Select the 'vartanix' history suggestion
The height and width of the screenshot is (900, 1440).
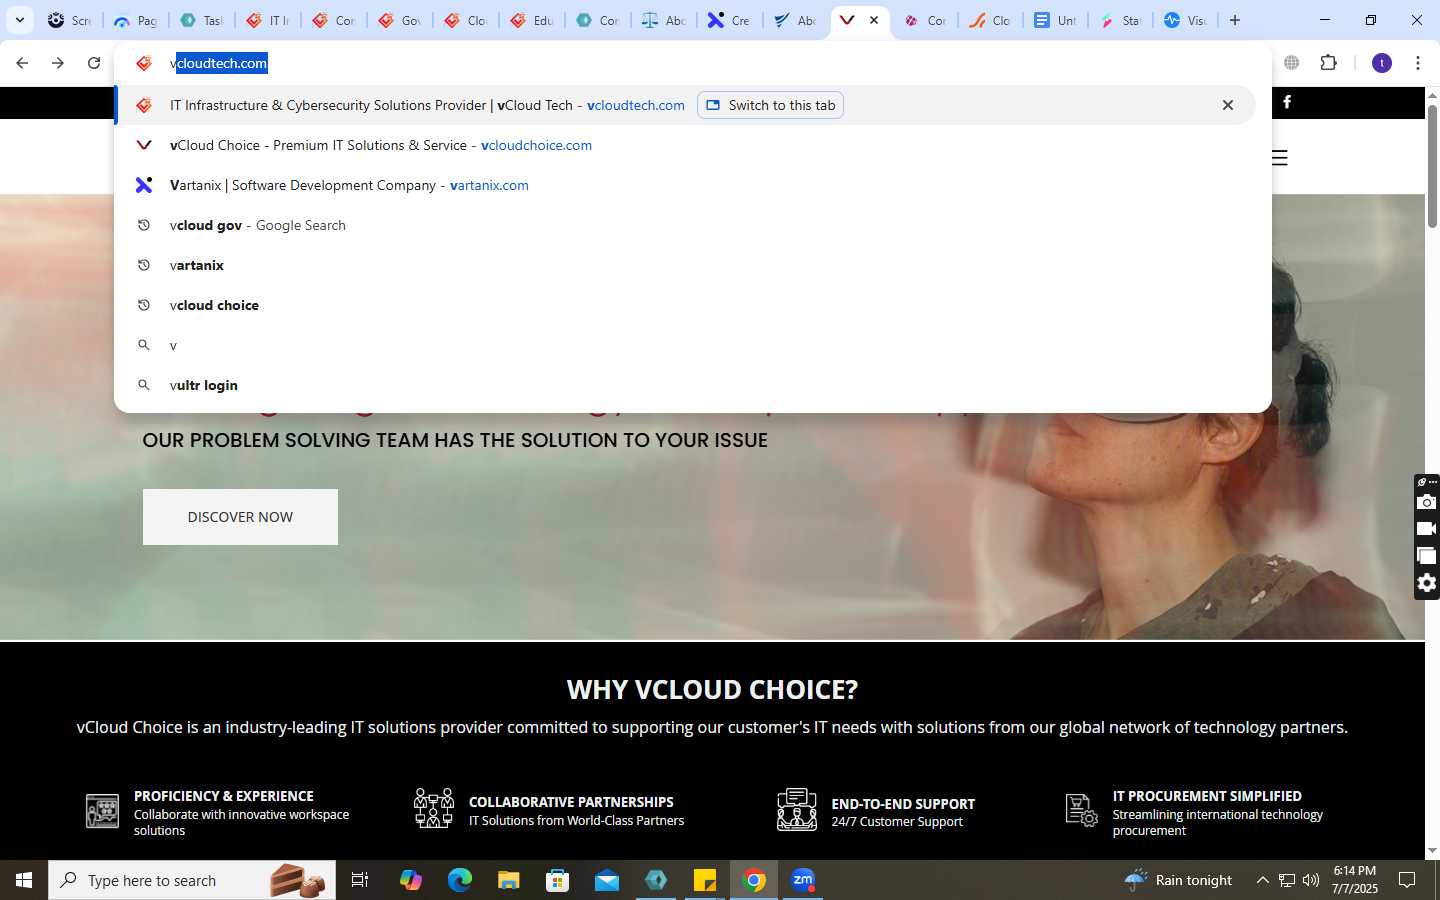pos(684,265)
